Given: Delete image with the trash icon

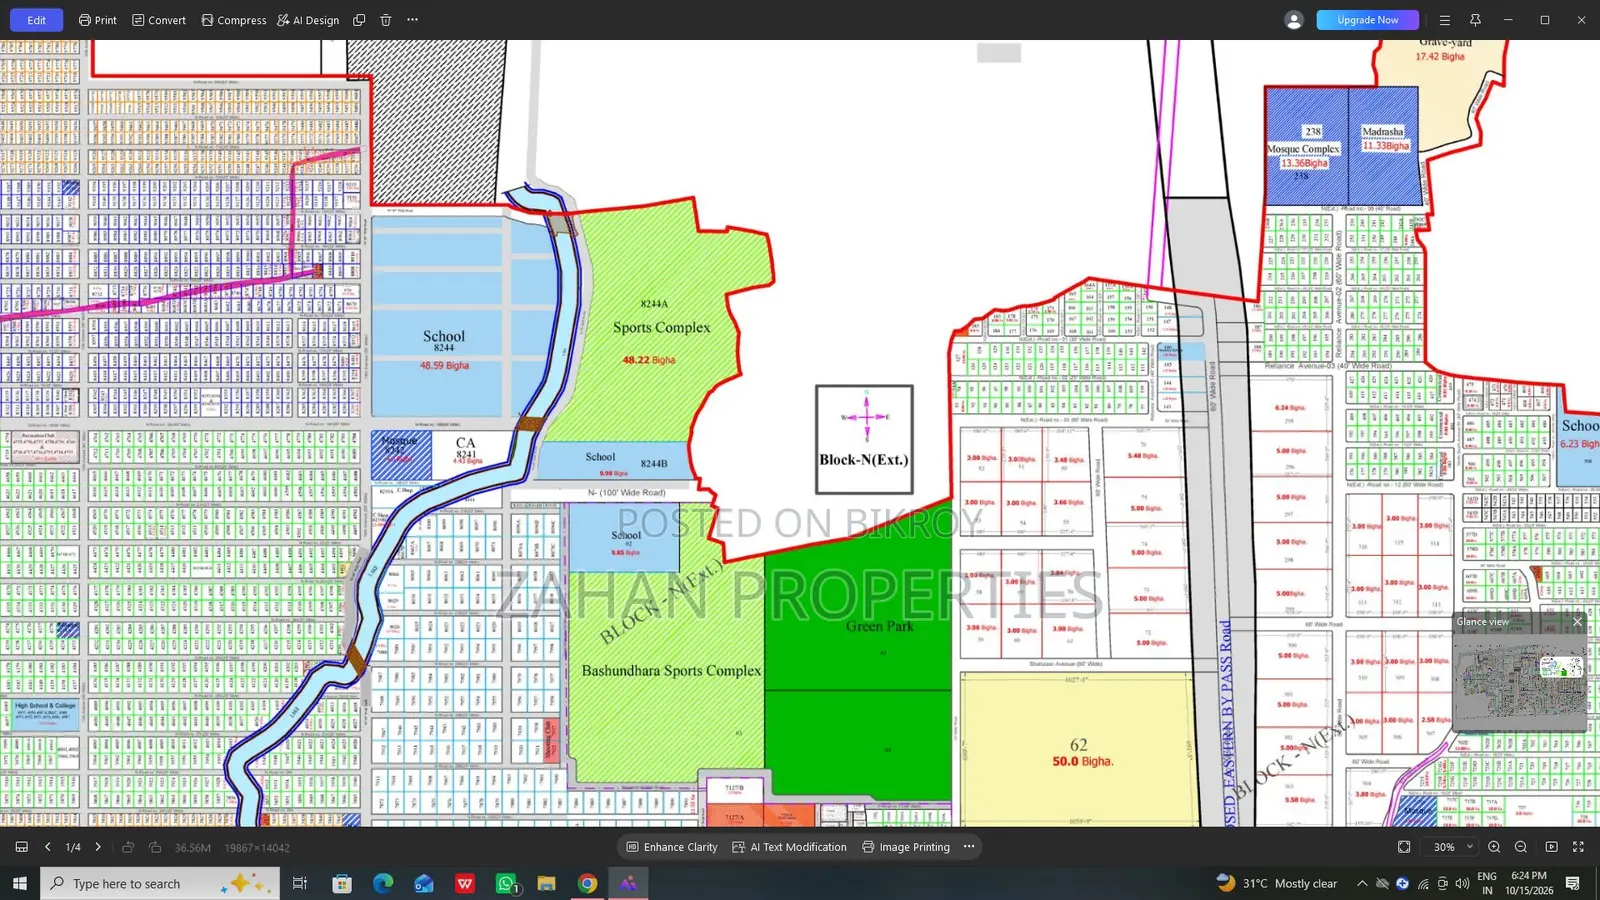Looking at the screenshot, I should (x=386, y=20).
